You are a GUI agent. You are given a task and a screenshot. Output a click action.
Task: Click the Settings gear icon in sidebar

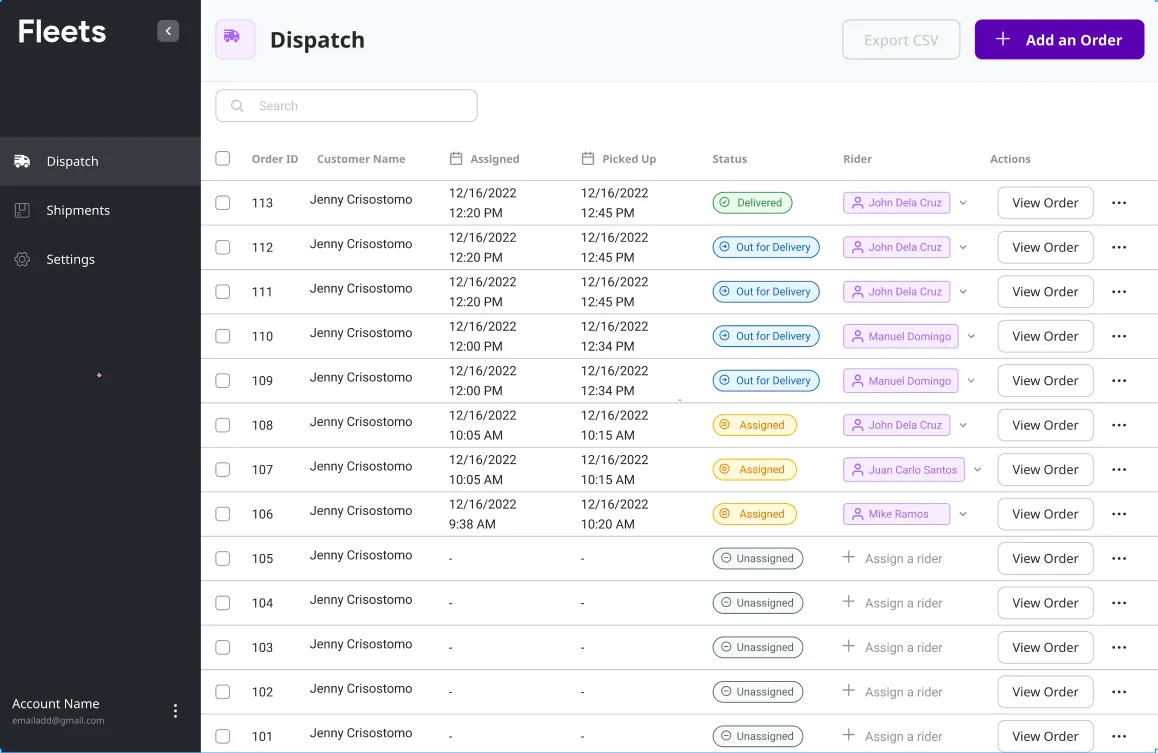22,259
